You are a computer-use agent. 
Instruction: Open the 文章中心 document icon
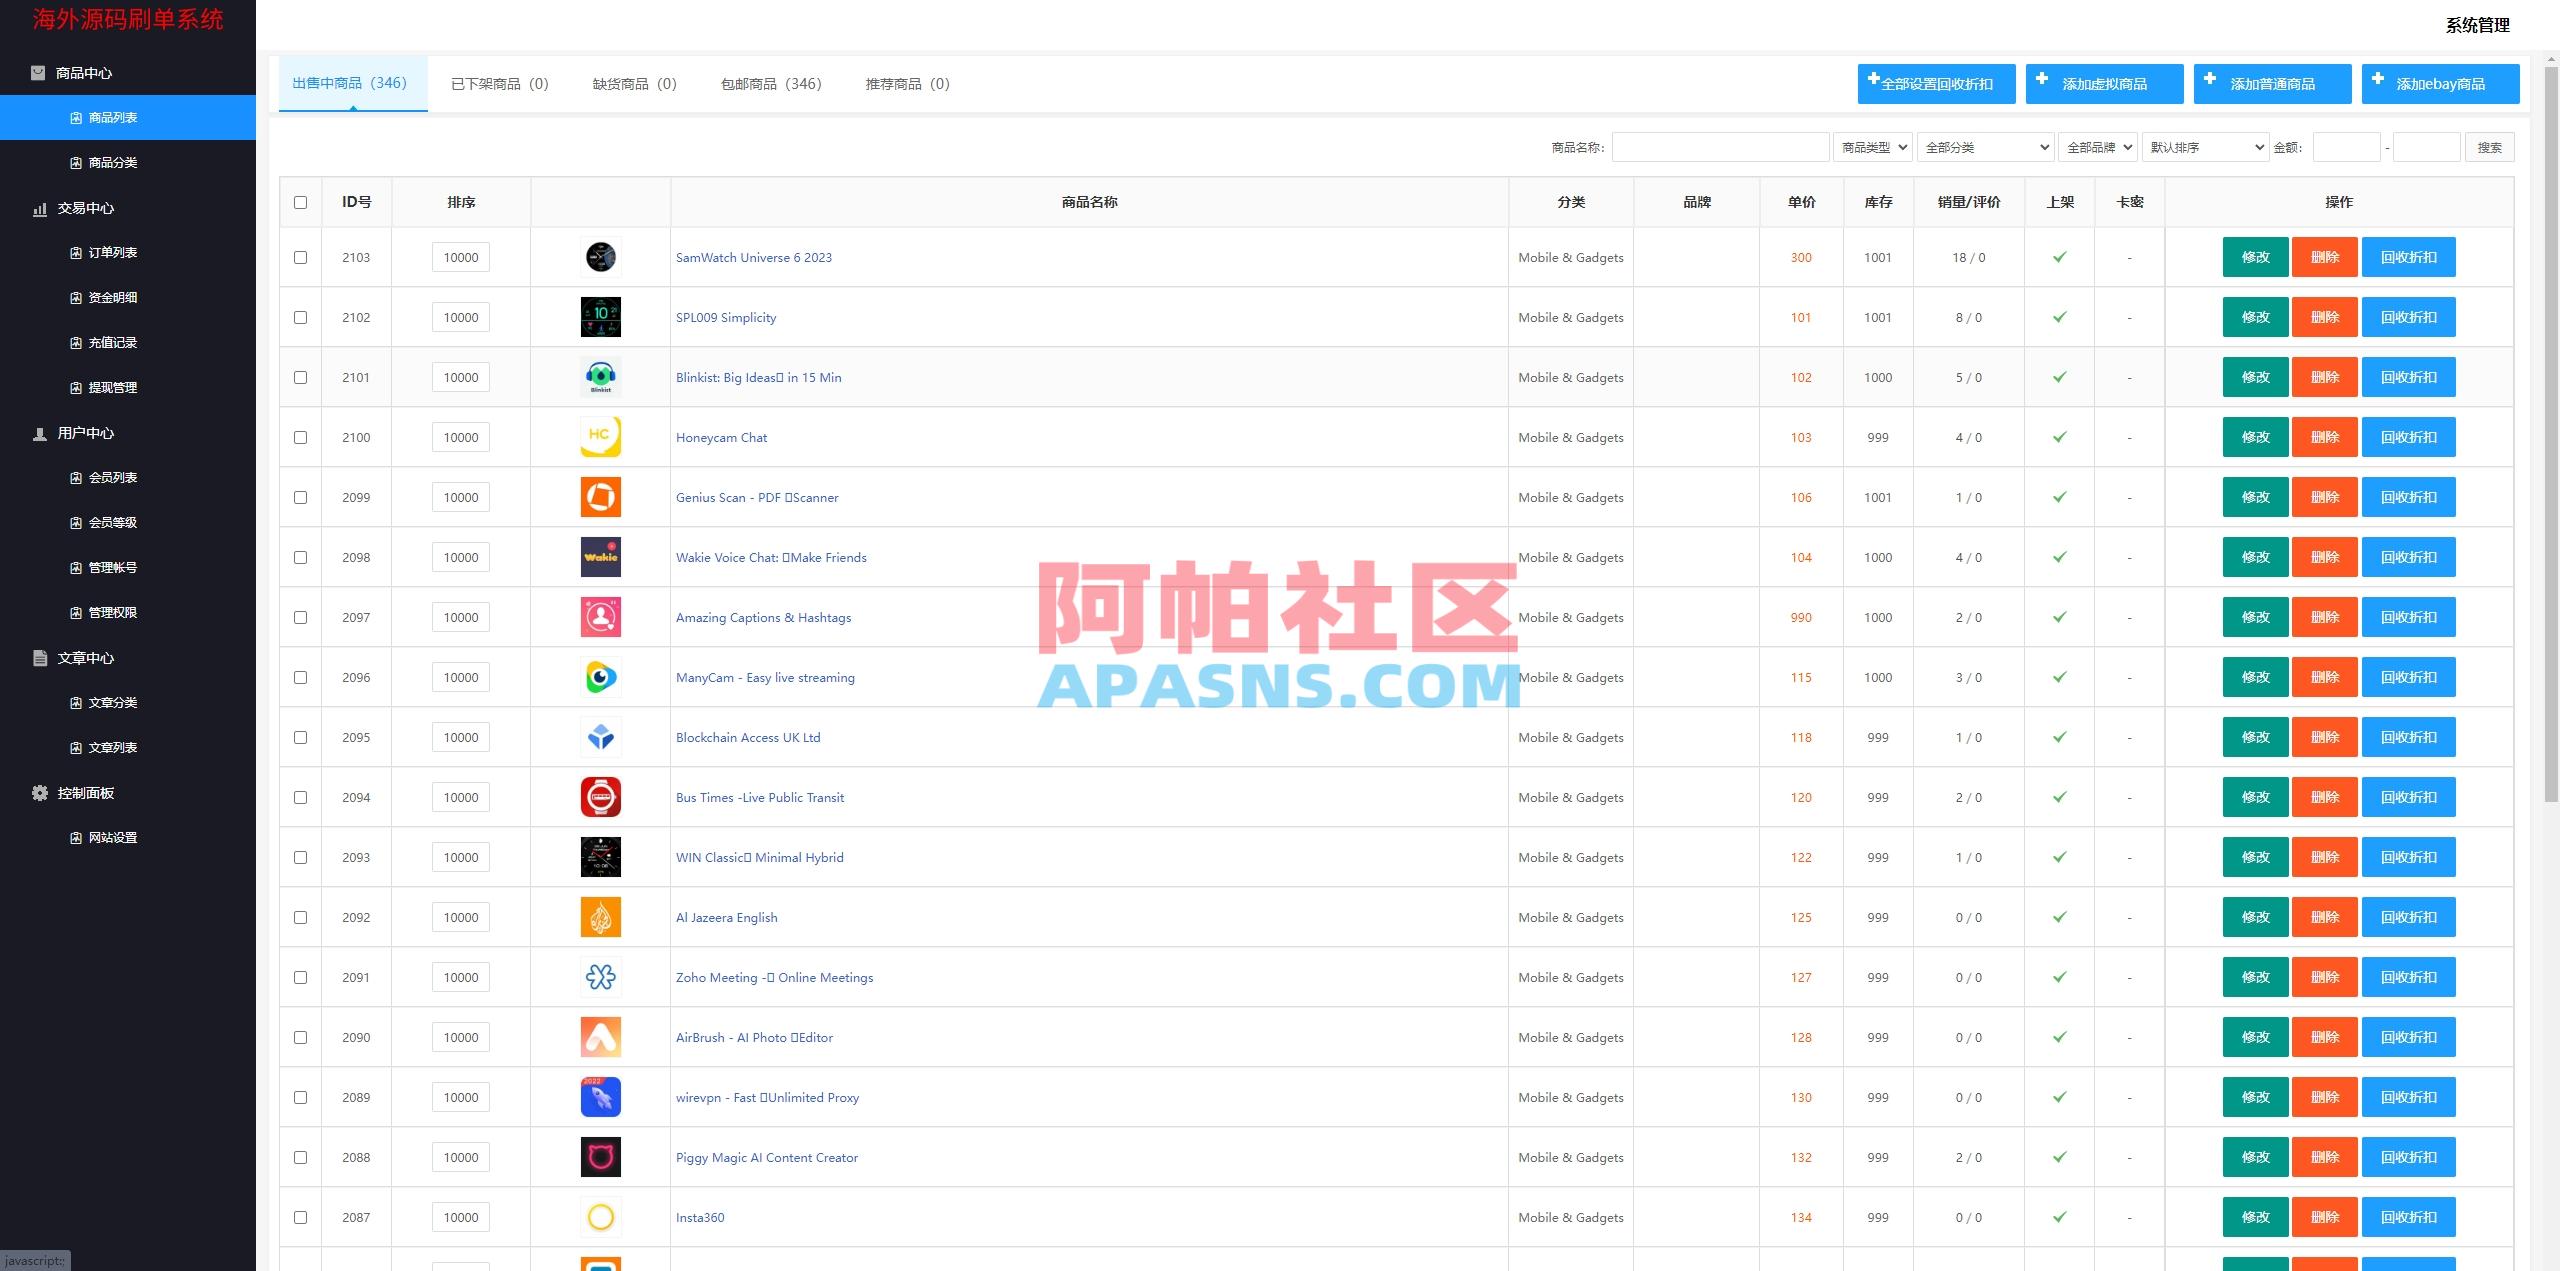point(38,658)
